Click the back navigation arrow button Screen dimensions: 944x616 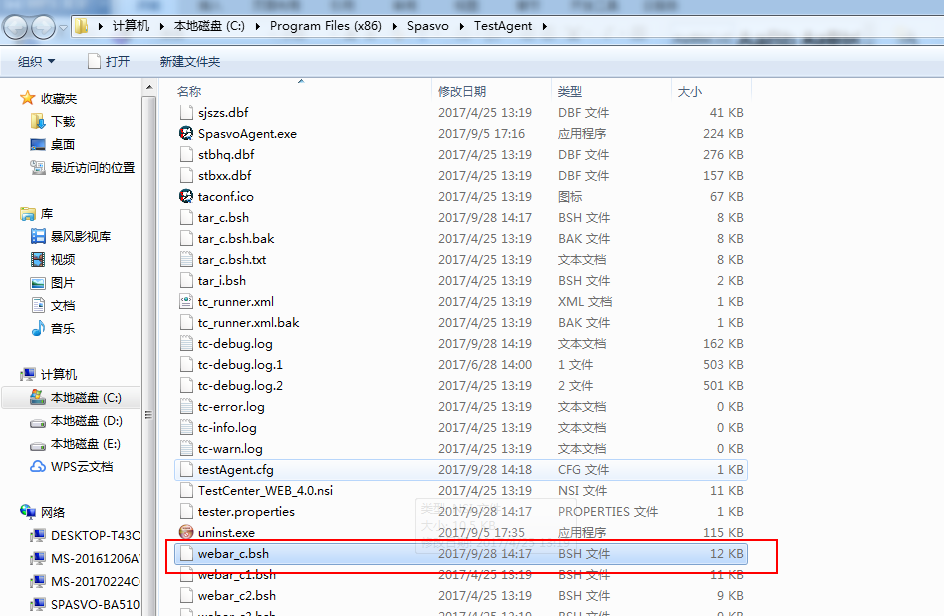[x=17, y=27]
